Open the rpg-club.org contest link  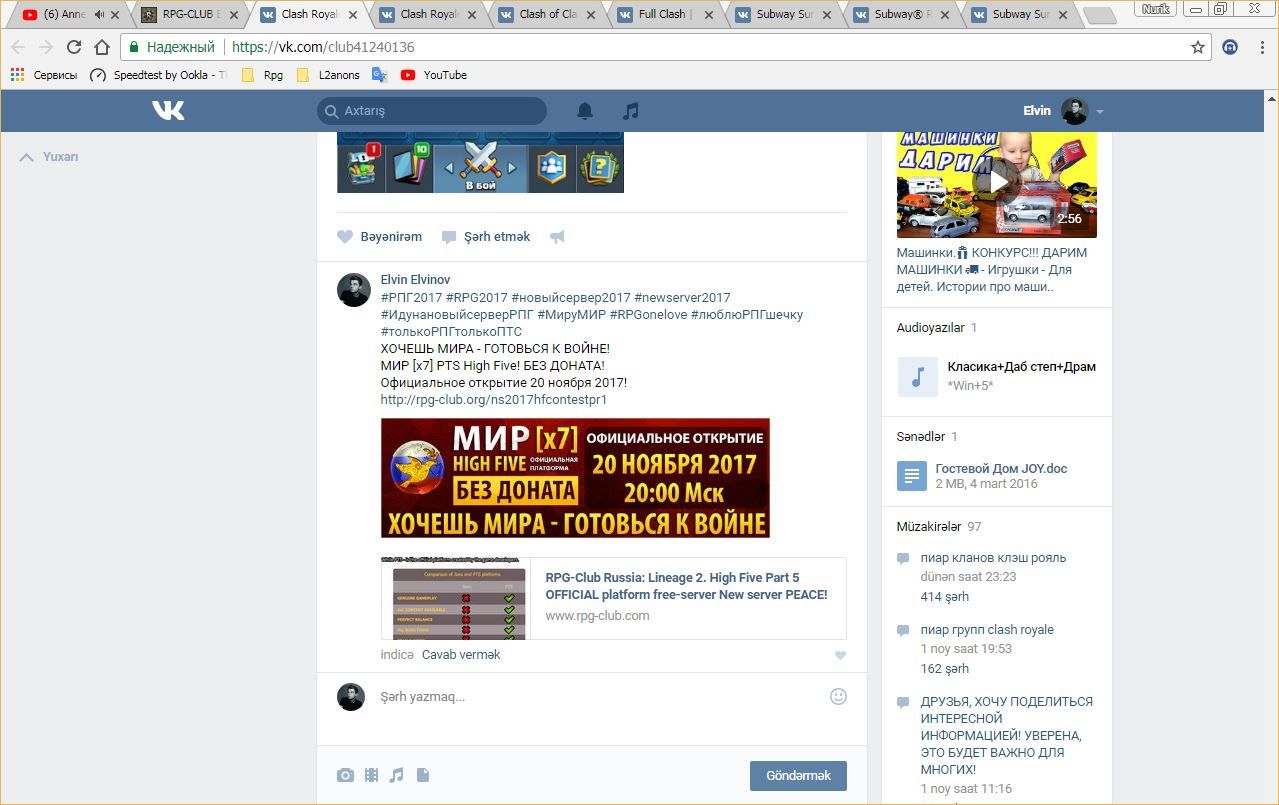tap(493, 400)
